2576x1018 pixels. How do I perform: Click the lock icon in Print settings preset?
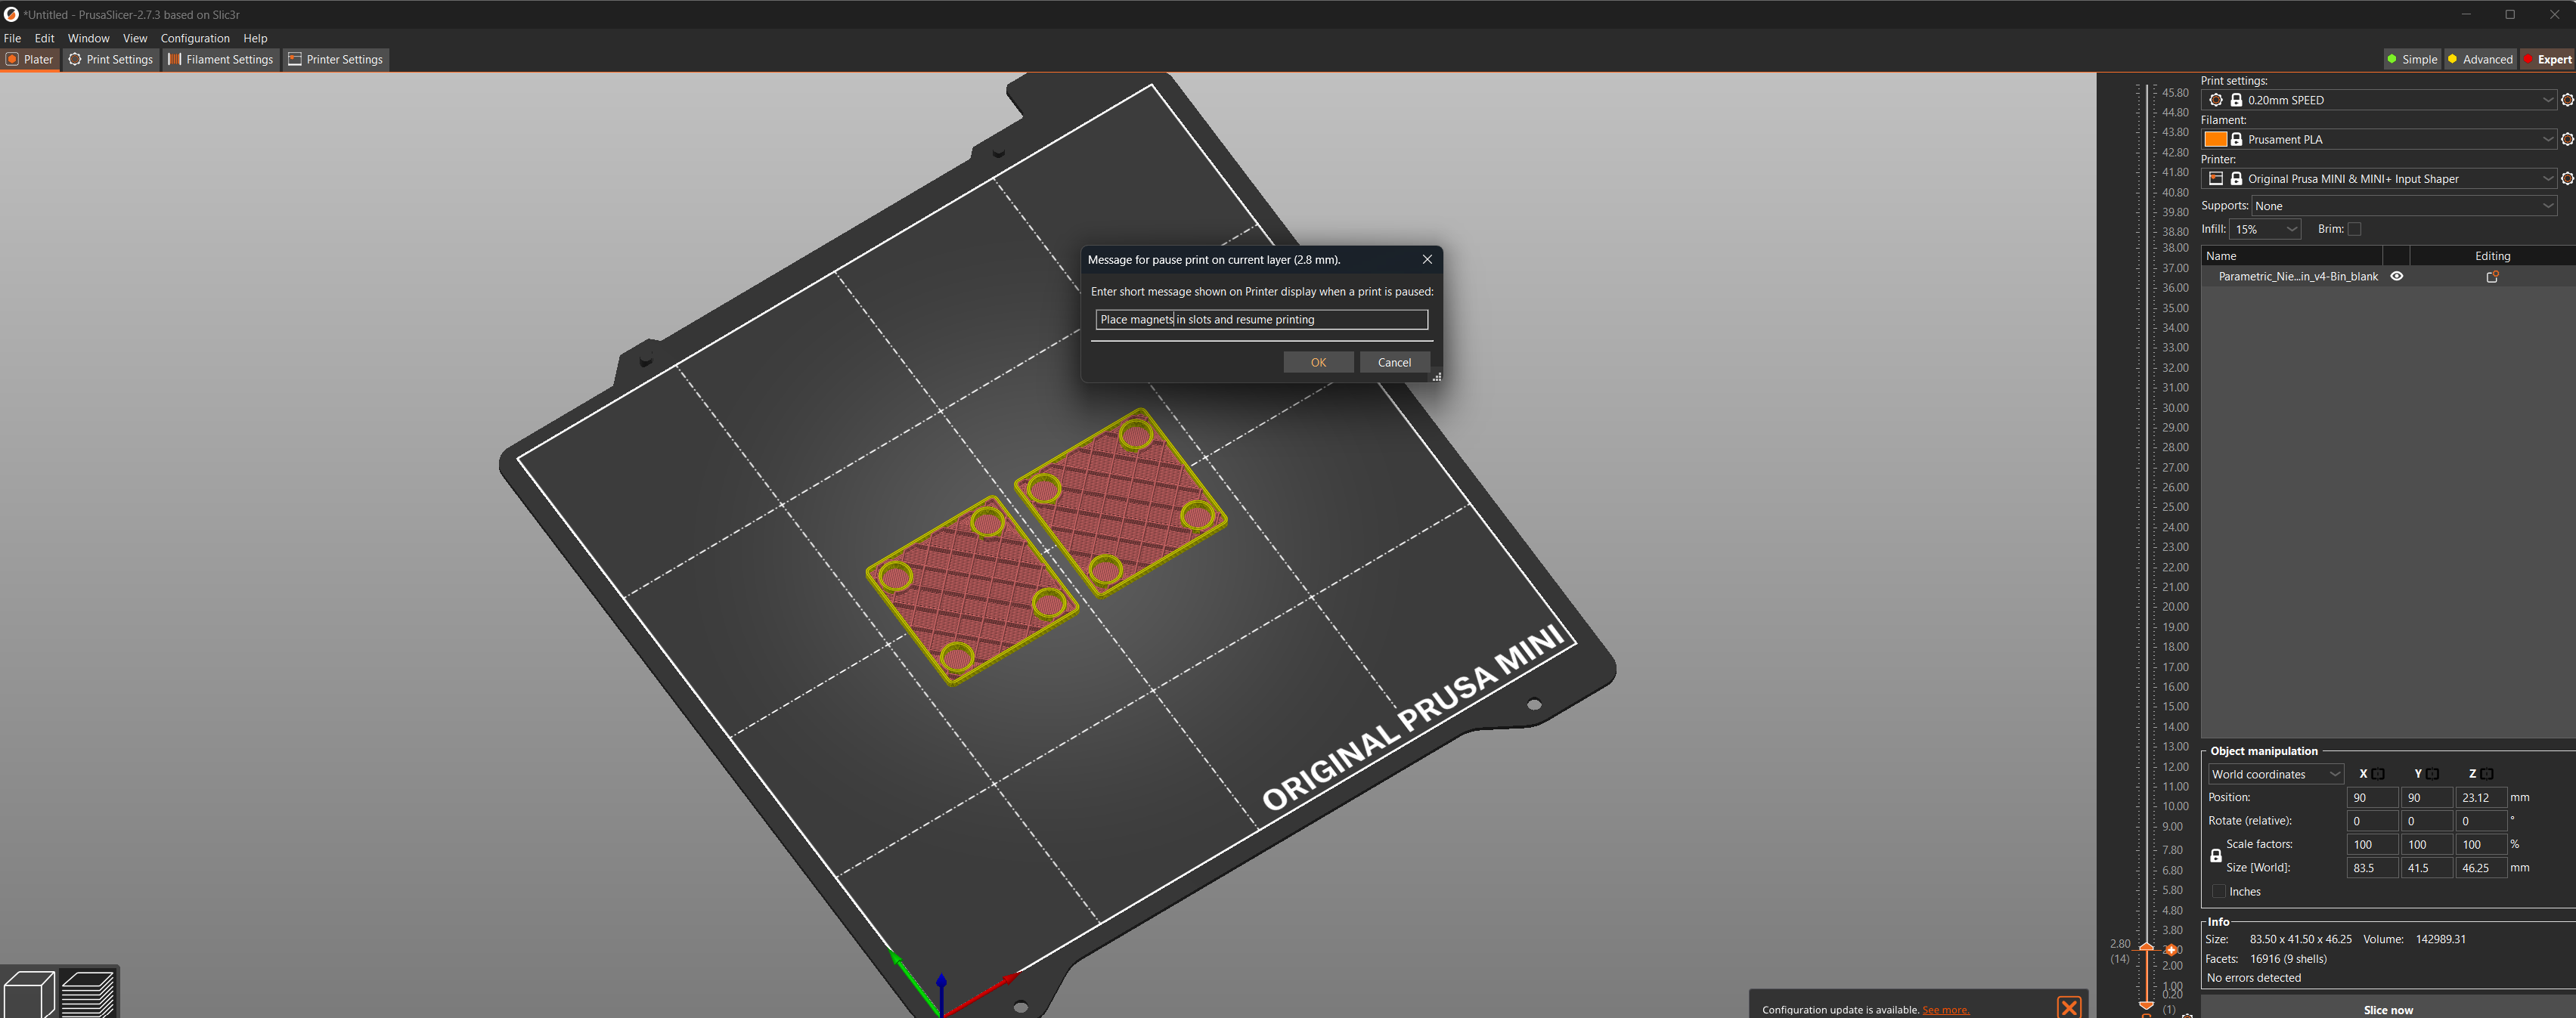(x=2236, y=100)
